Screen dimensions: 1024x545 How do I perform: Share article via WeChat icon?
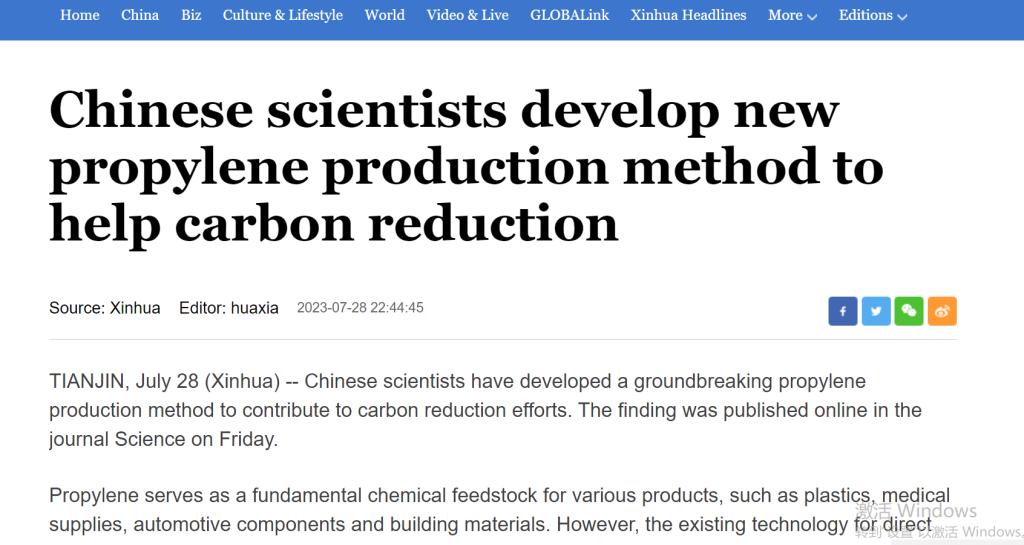[909, 311]
